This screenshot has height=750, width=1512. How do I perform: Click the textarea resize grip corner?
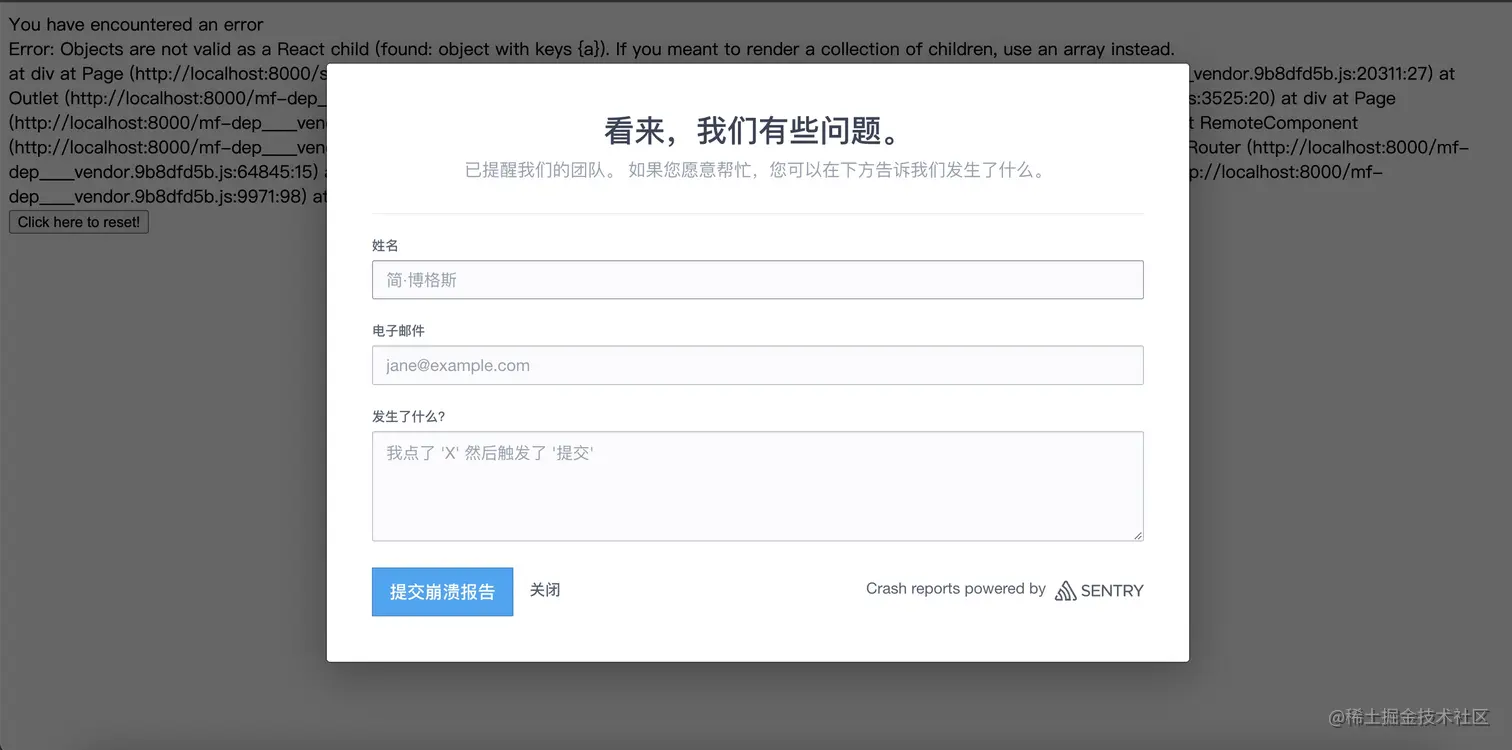coord(1137,535)
